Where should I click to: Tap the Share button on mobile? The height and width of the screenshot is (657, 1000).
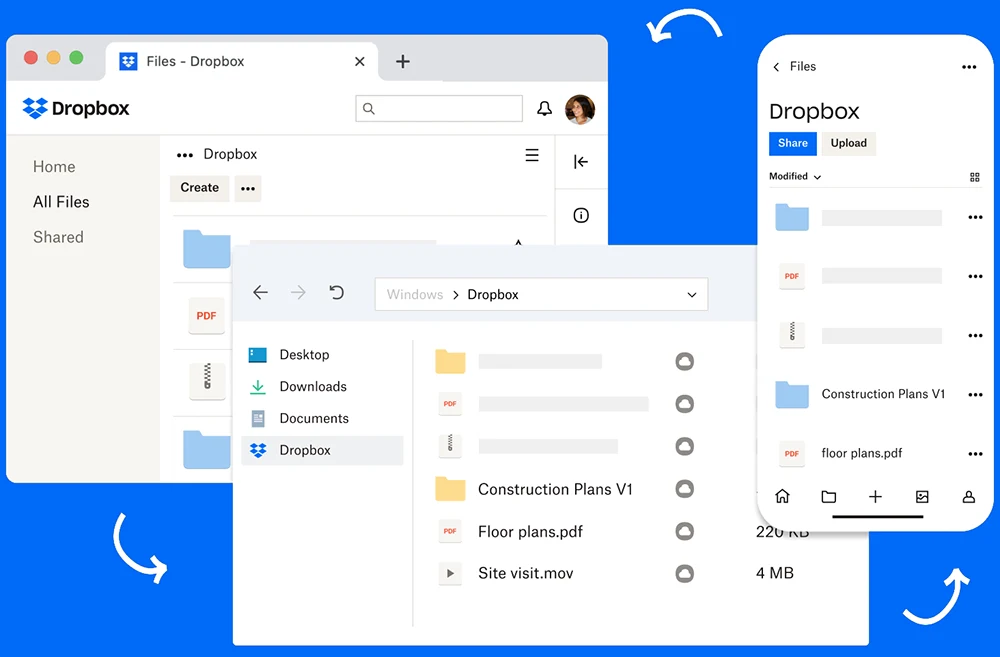(x=793, y=144)
